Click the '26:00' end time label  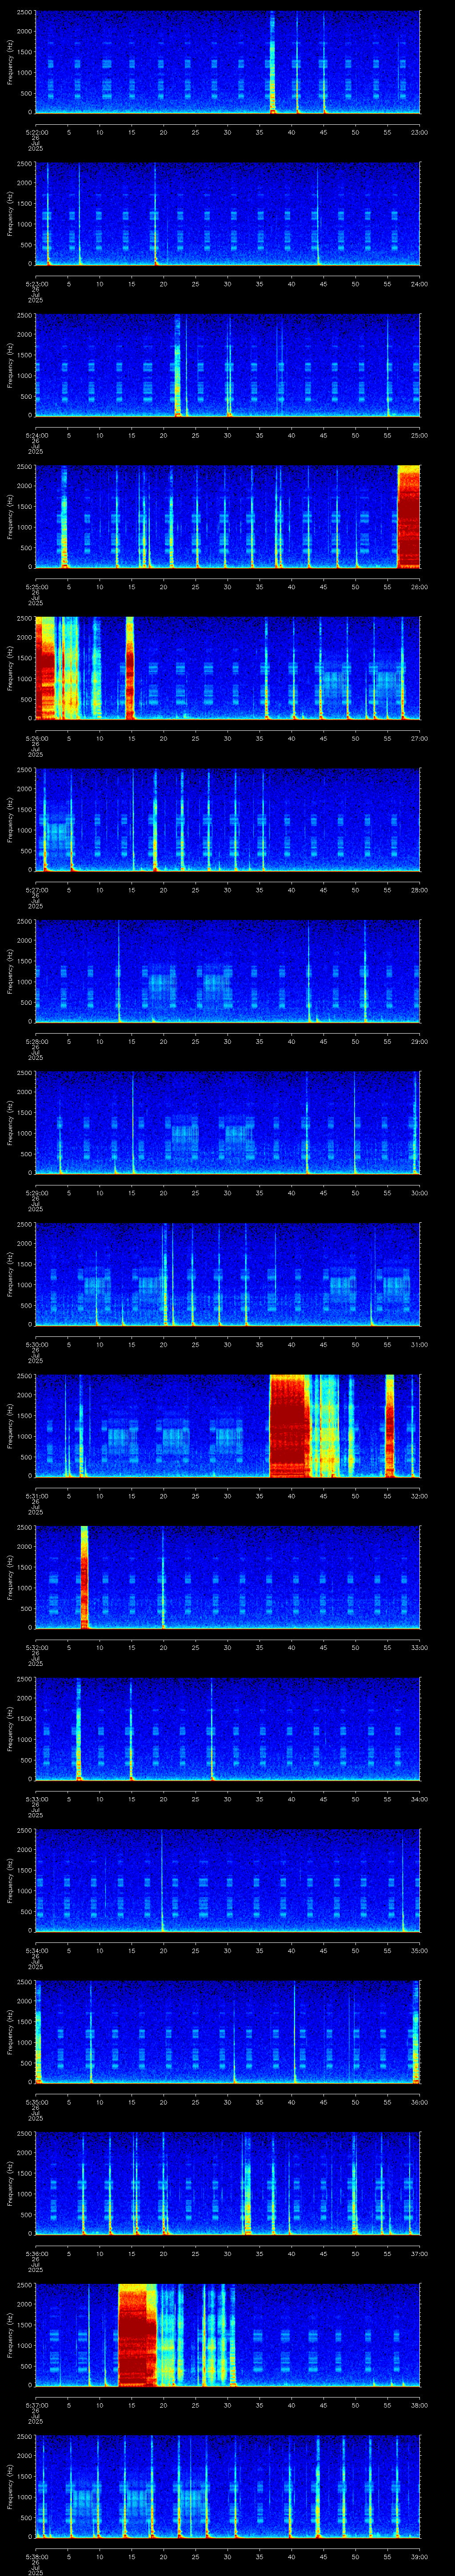click(x=420, y=587)
